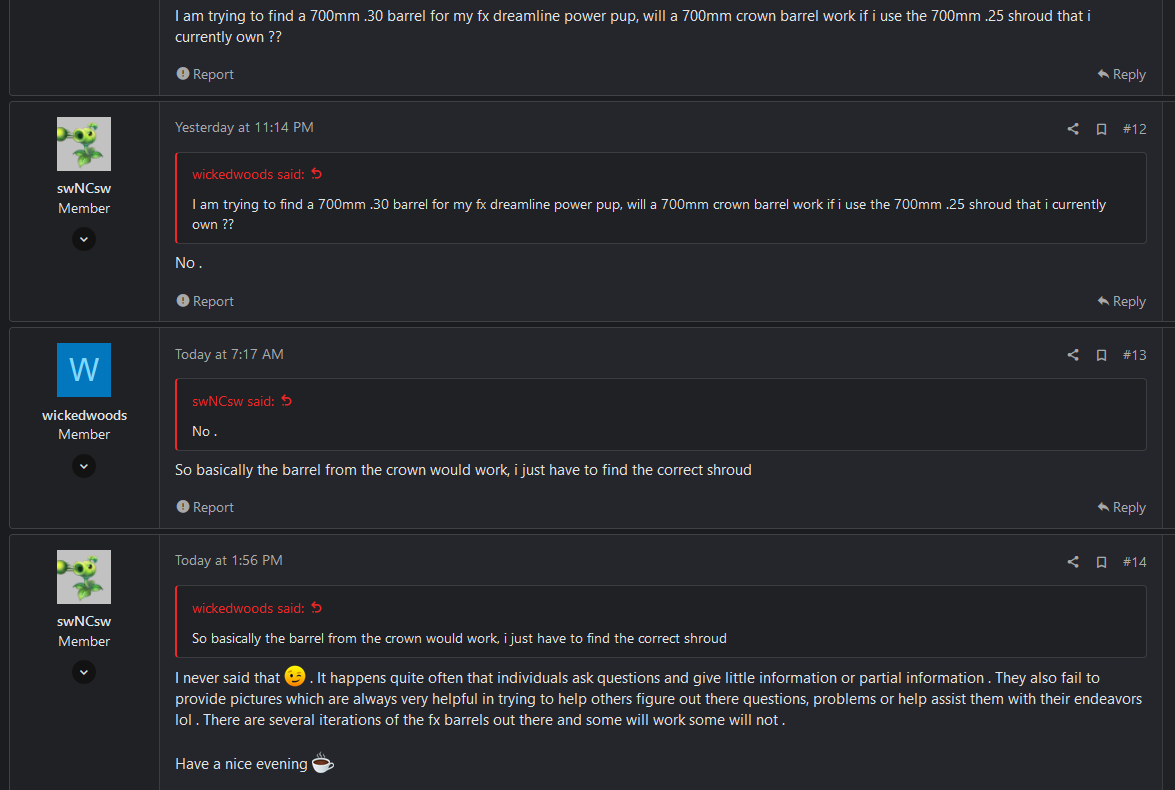This screenshot has width=1175, height=790.
Task: Bookmark post #14
Action: click(x=1101, y=562)
